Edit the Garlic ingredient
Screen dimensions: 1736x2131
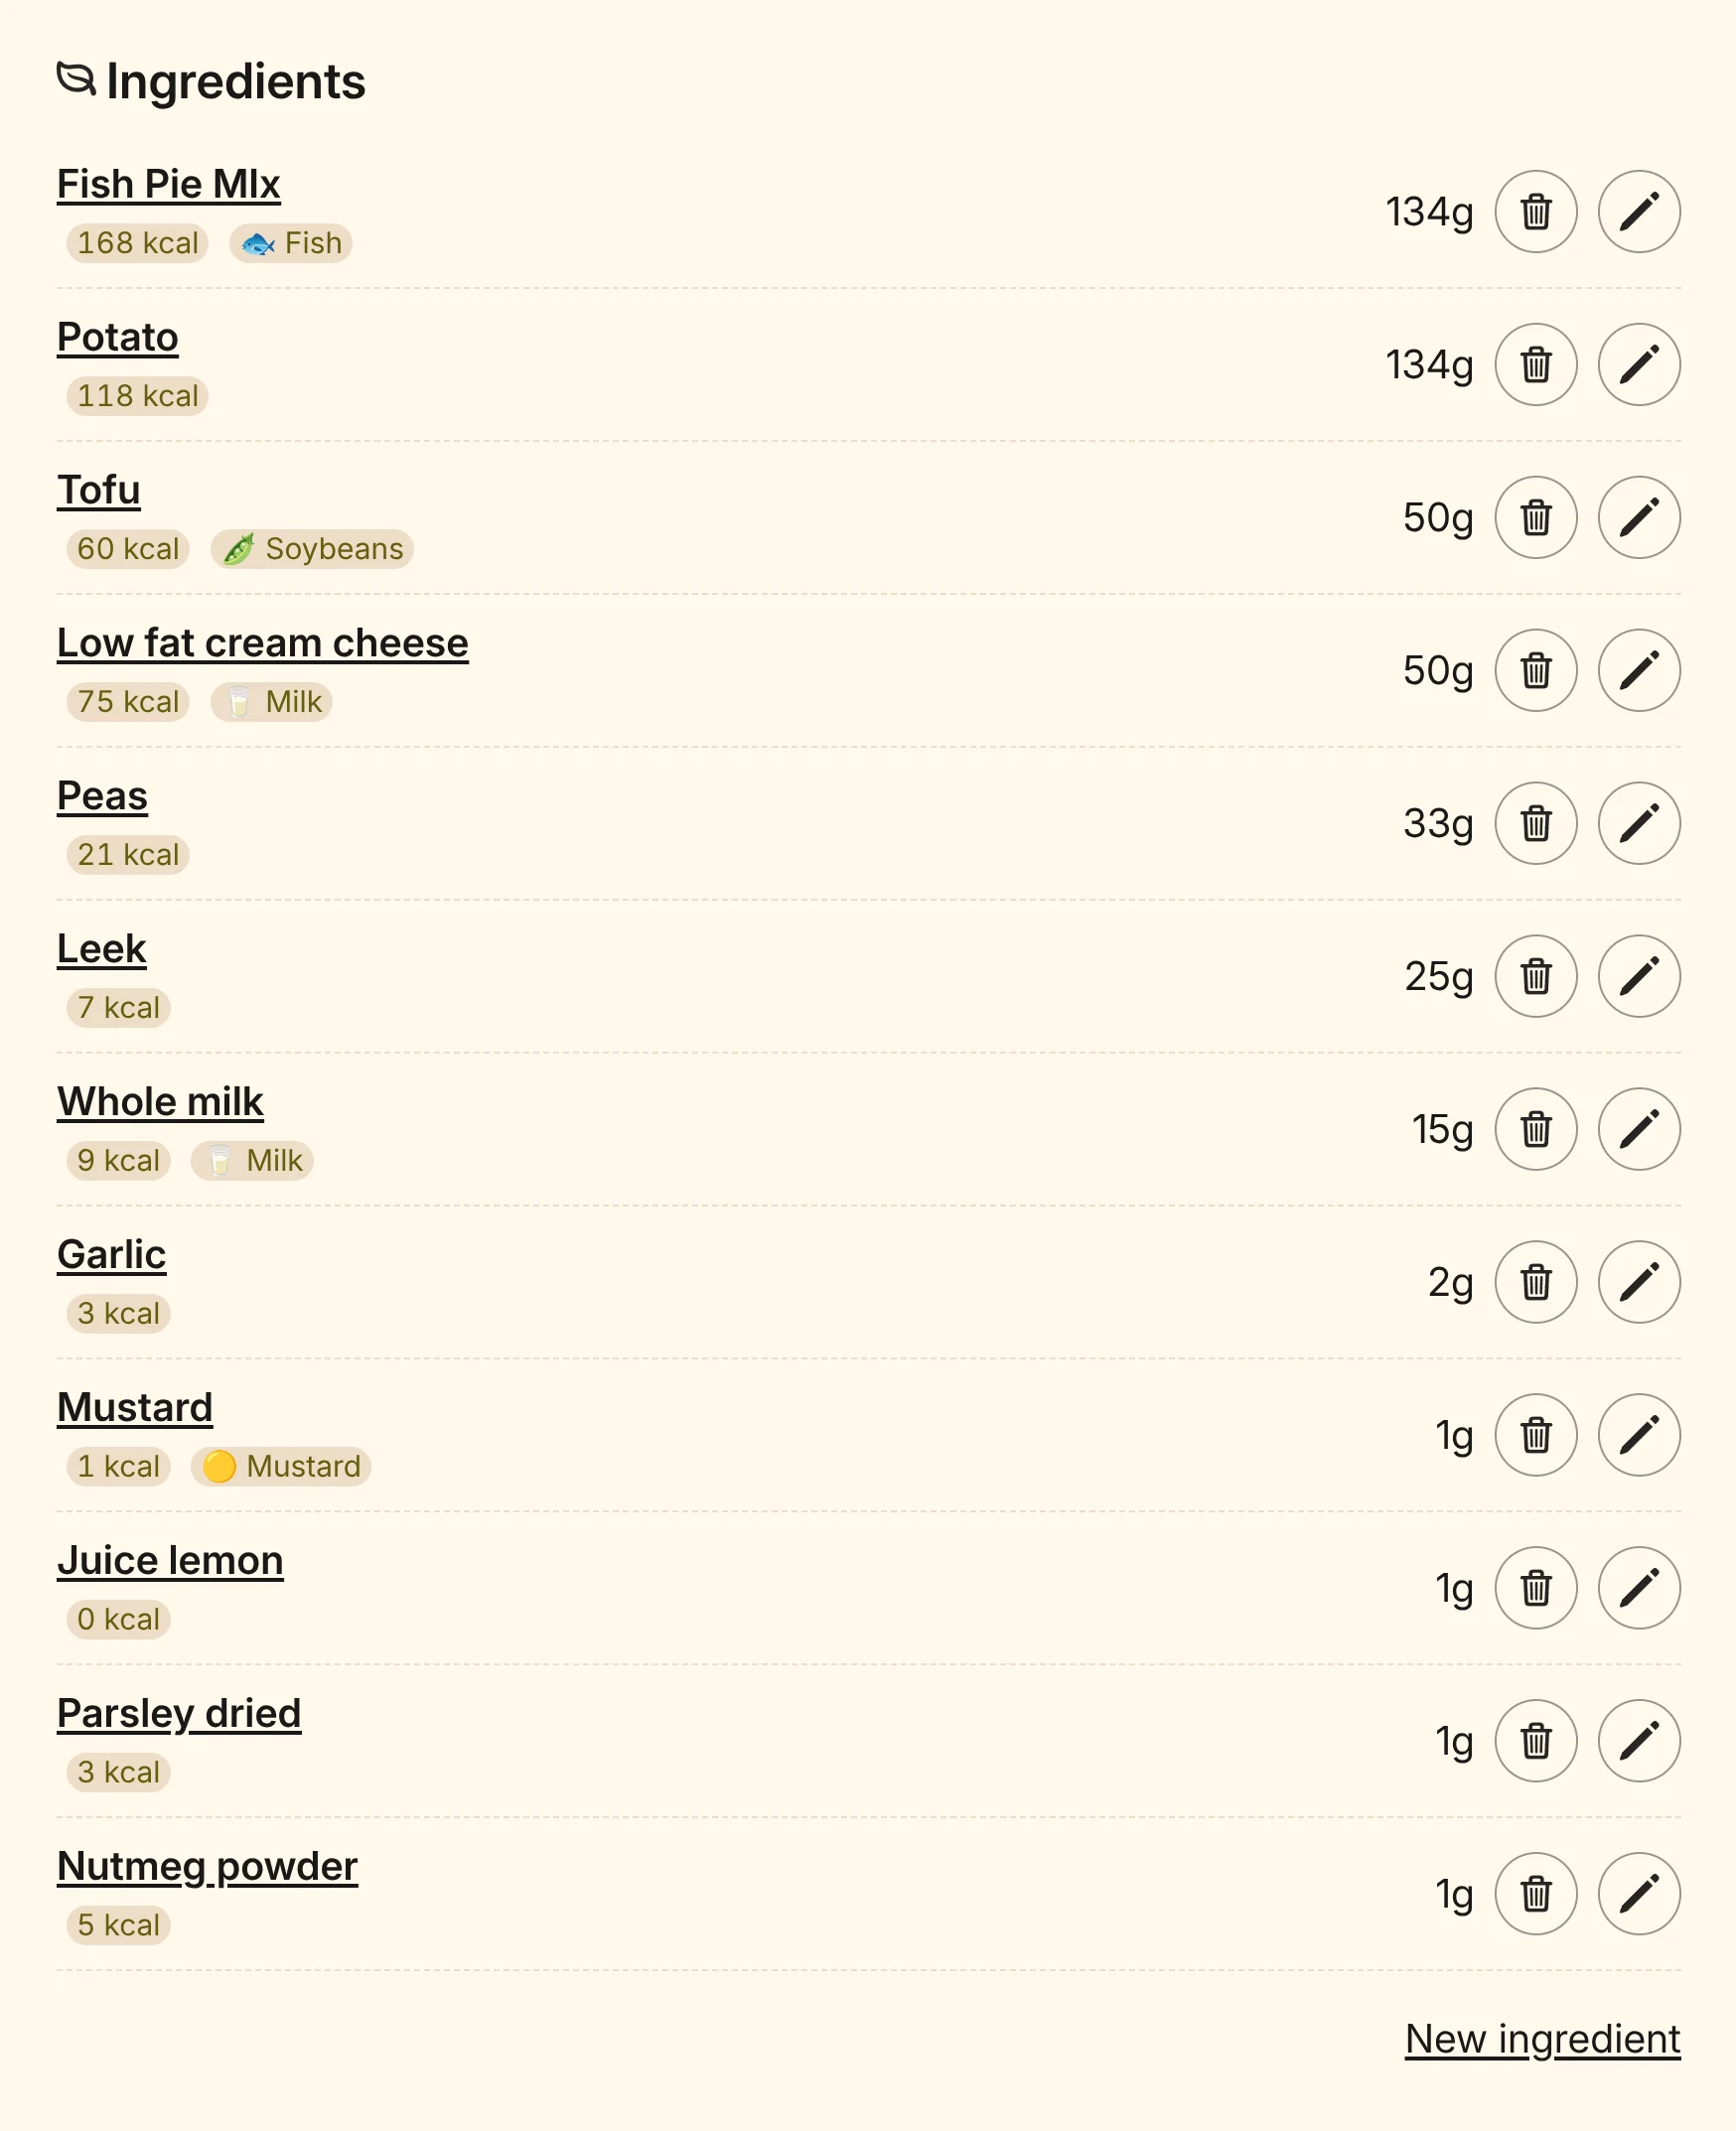click(x=1639, y=1283)
